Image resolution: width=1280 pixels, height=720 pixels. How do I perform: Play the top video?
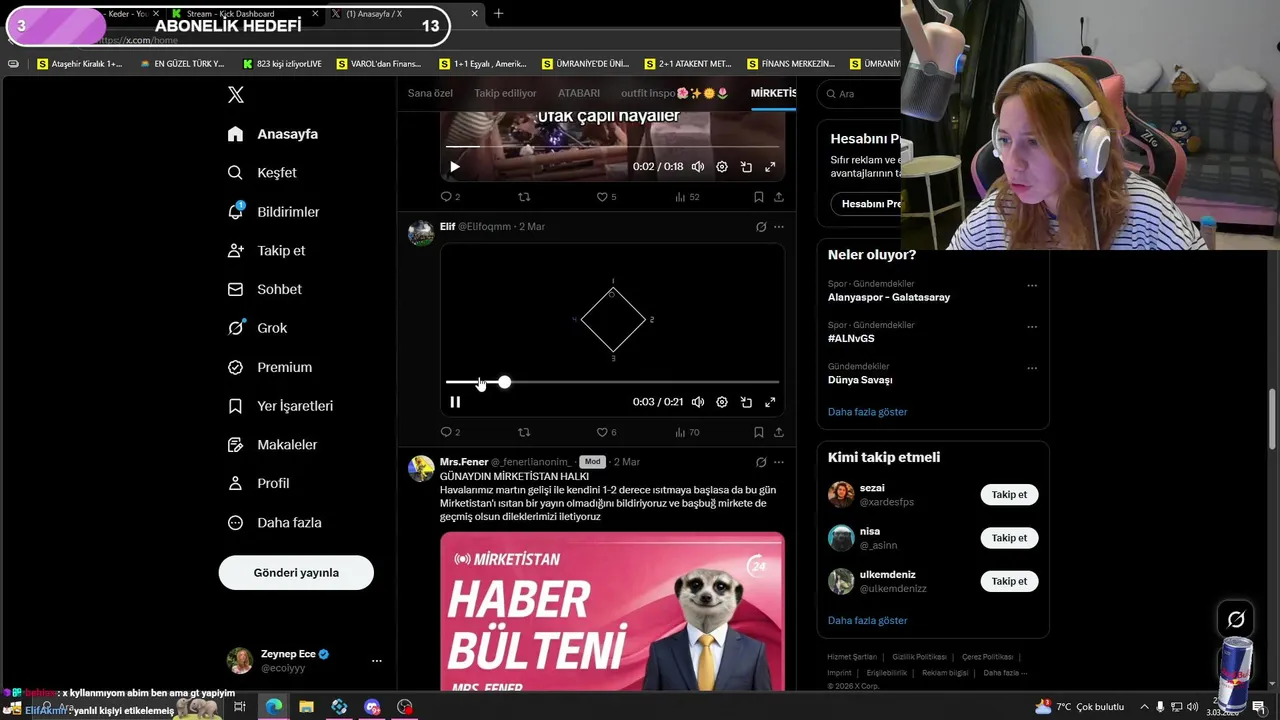454,167
